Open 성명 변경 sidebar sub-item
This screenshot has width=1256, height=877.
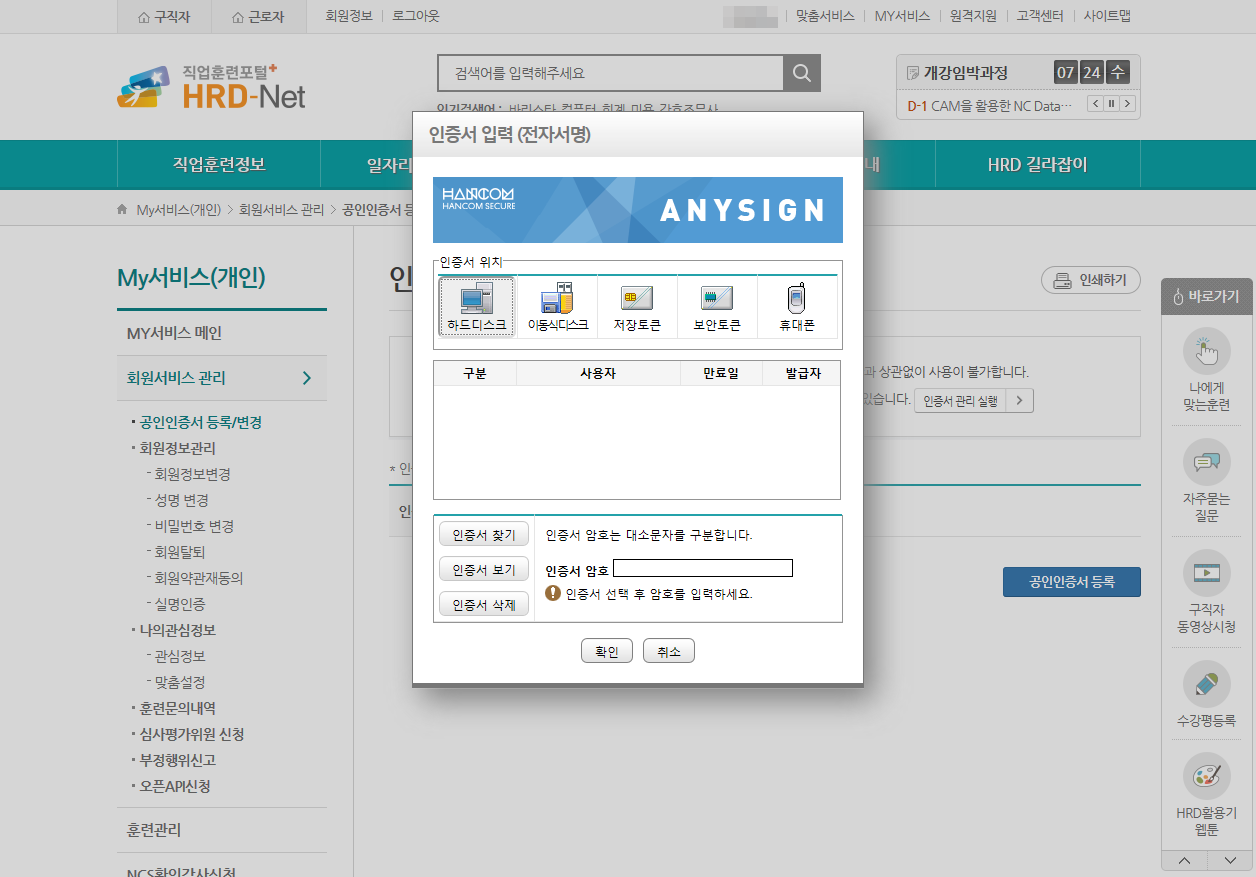[180, 500]
